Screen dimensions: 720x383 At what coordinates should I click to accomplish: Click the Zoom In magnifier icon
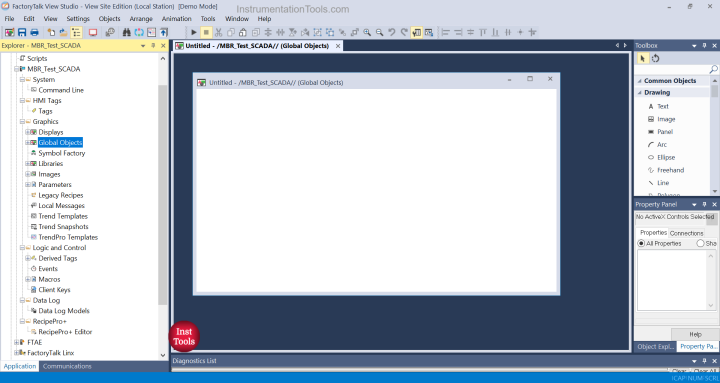point(367,32)
